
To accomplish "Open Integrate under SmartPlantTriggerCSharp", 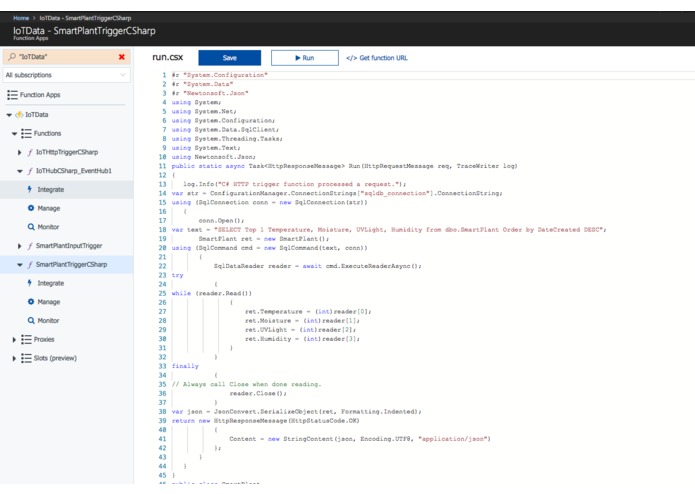I will (51, 283).
